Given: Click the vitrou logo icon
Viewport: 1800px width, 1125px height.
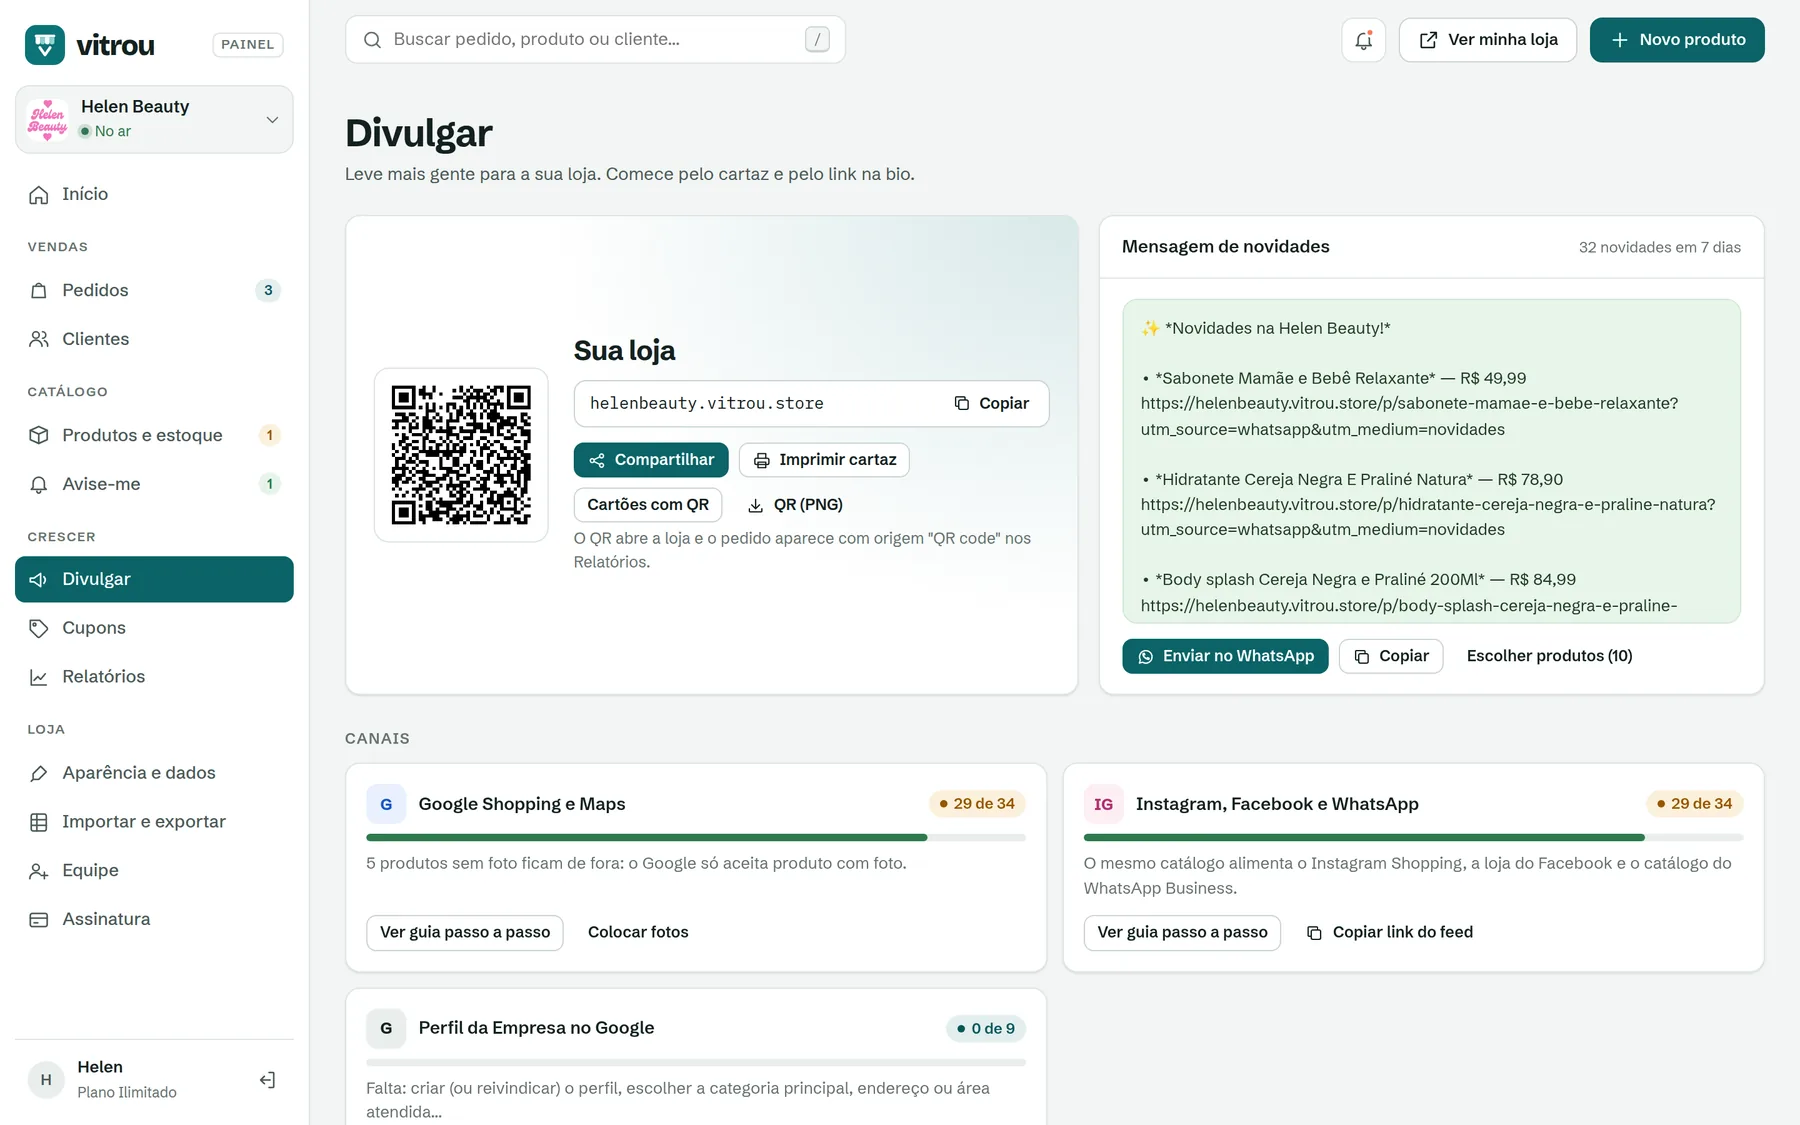Looking at the screenshot, I should tap(45, 45).
